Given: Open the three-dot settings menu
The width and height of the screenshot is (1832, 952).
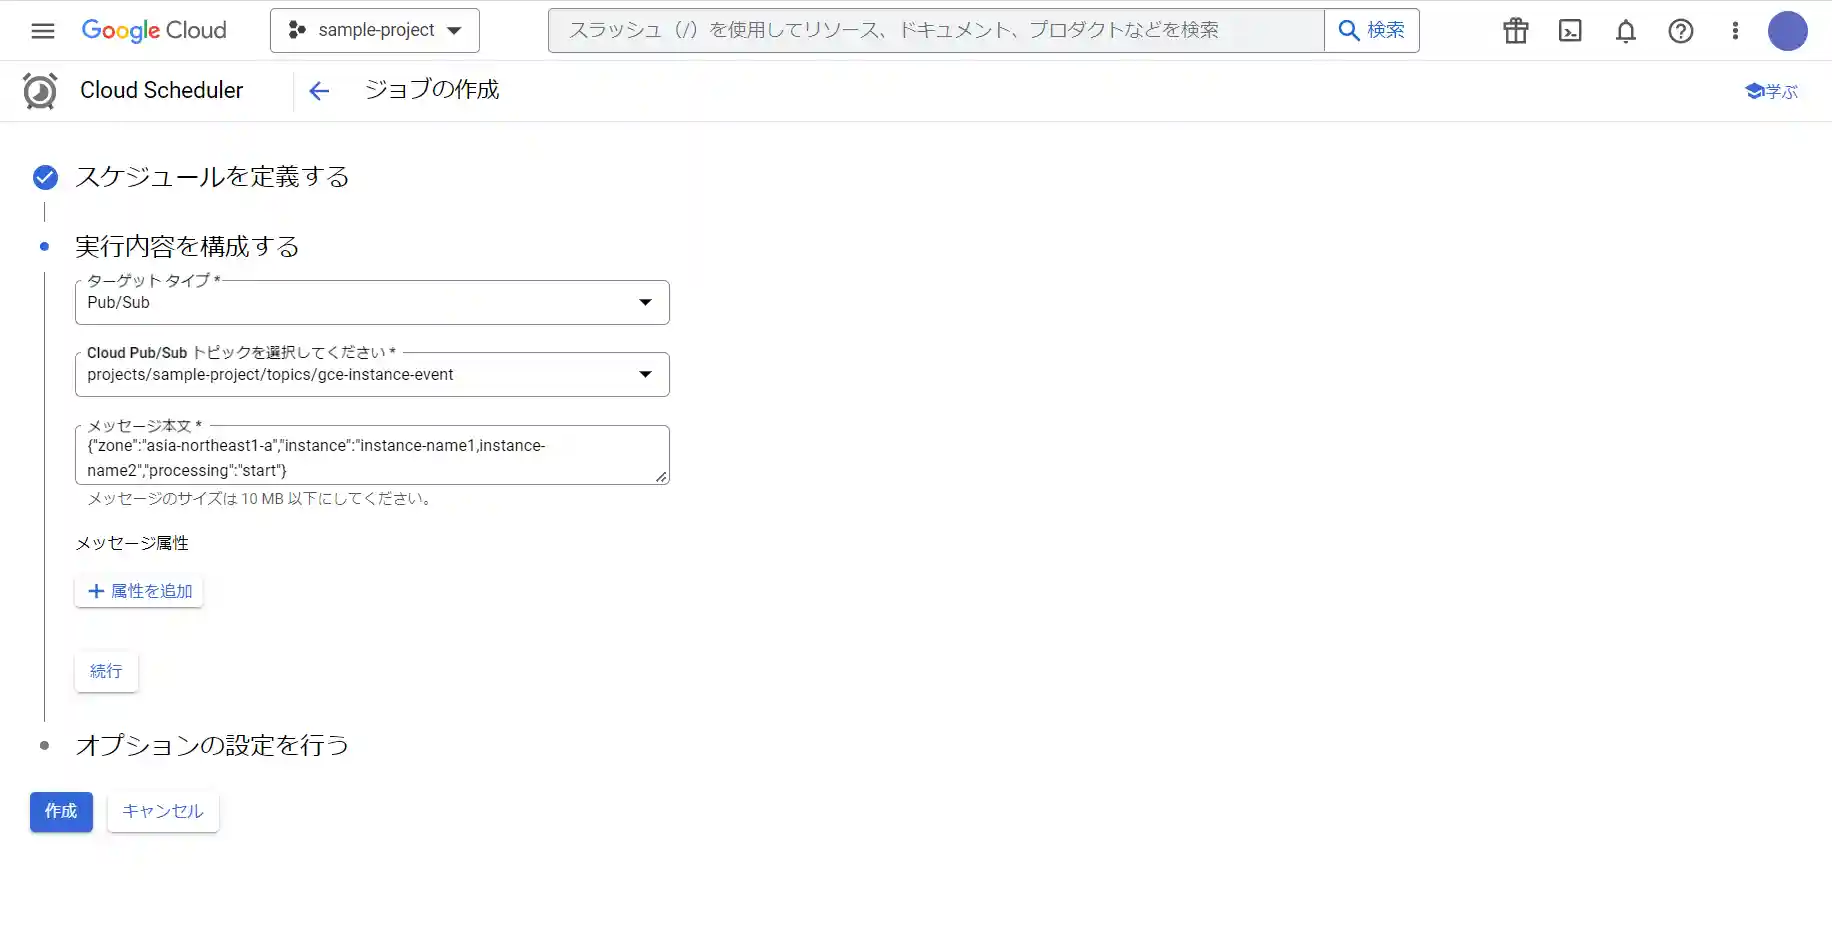Looking at the screenshot, I should 1735,31.
